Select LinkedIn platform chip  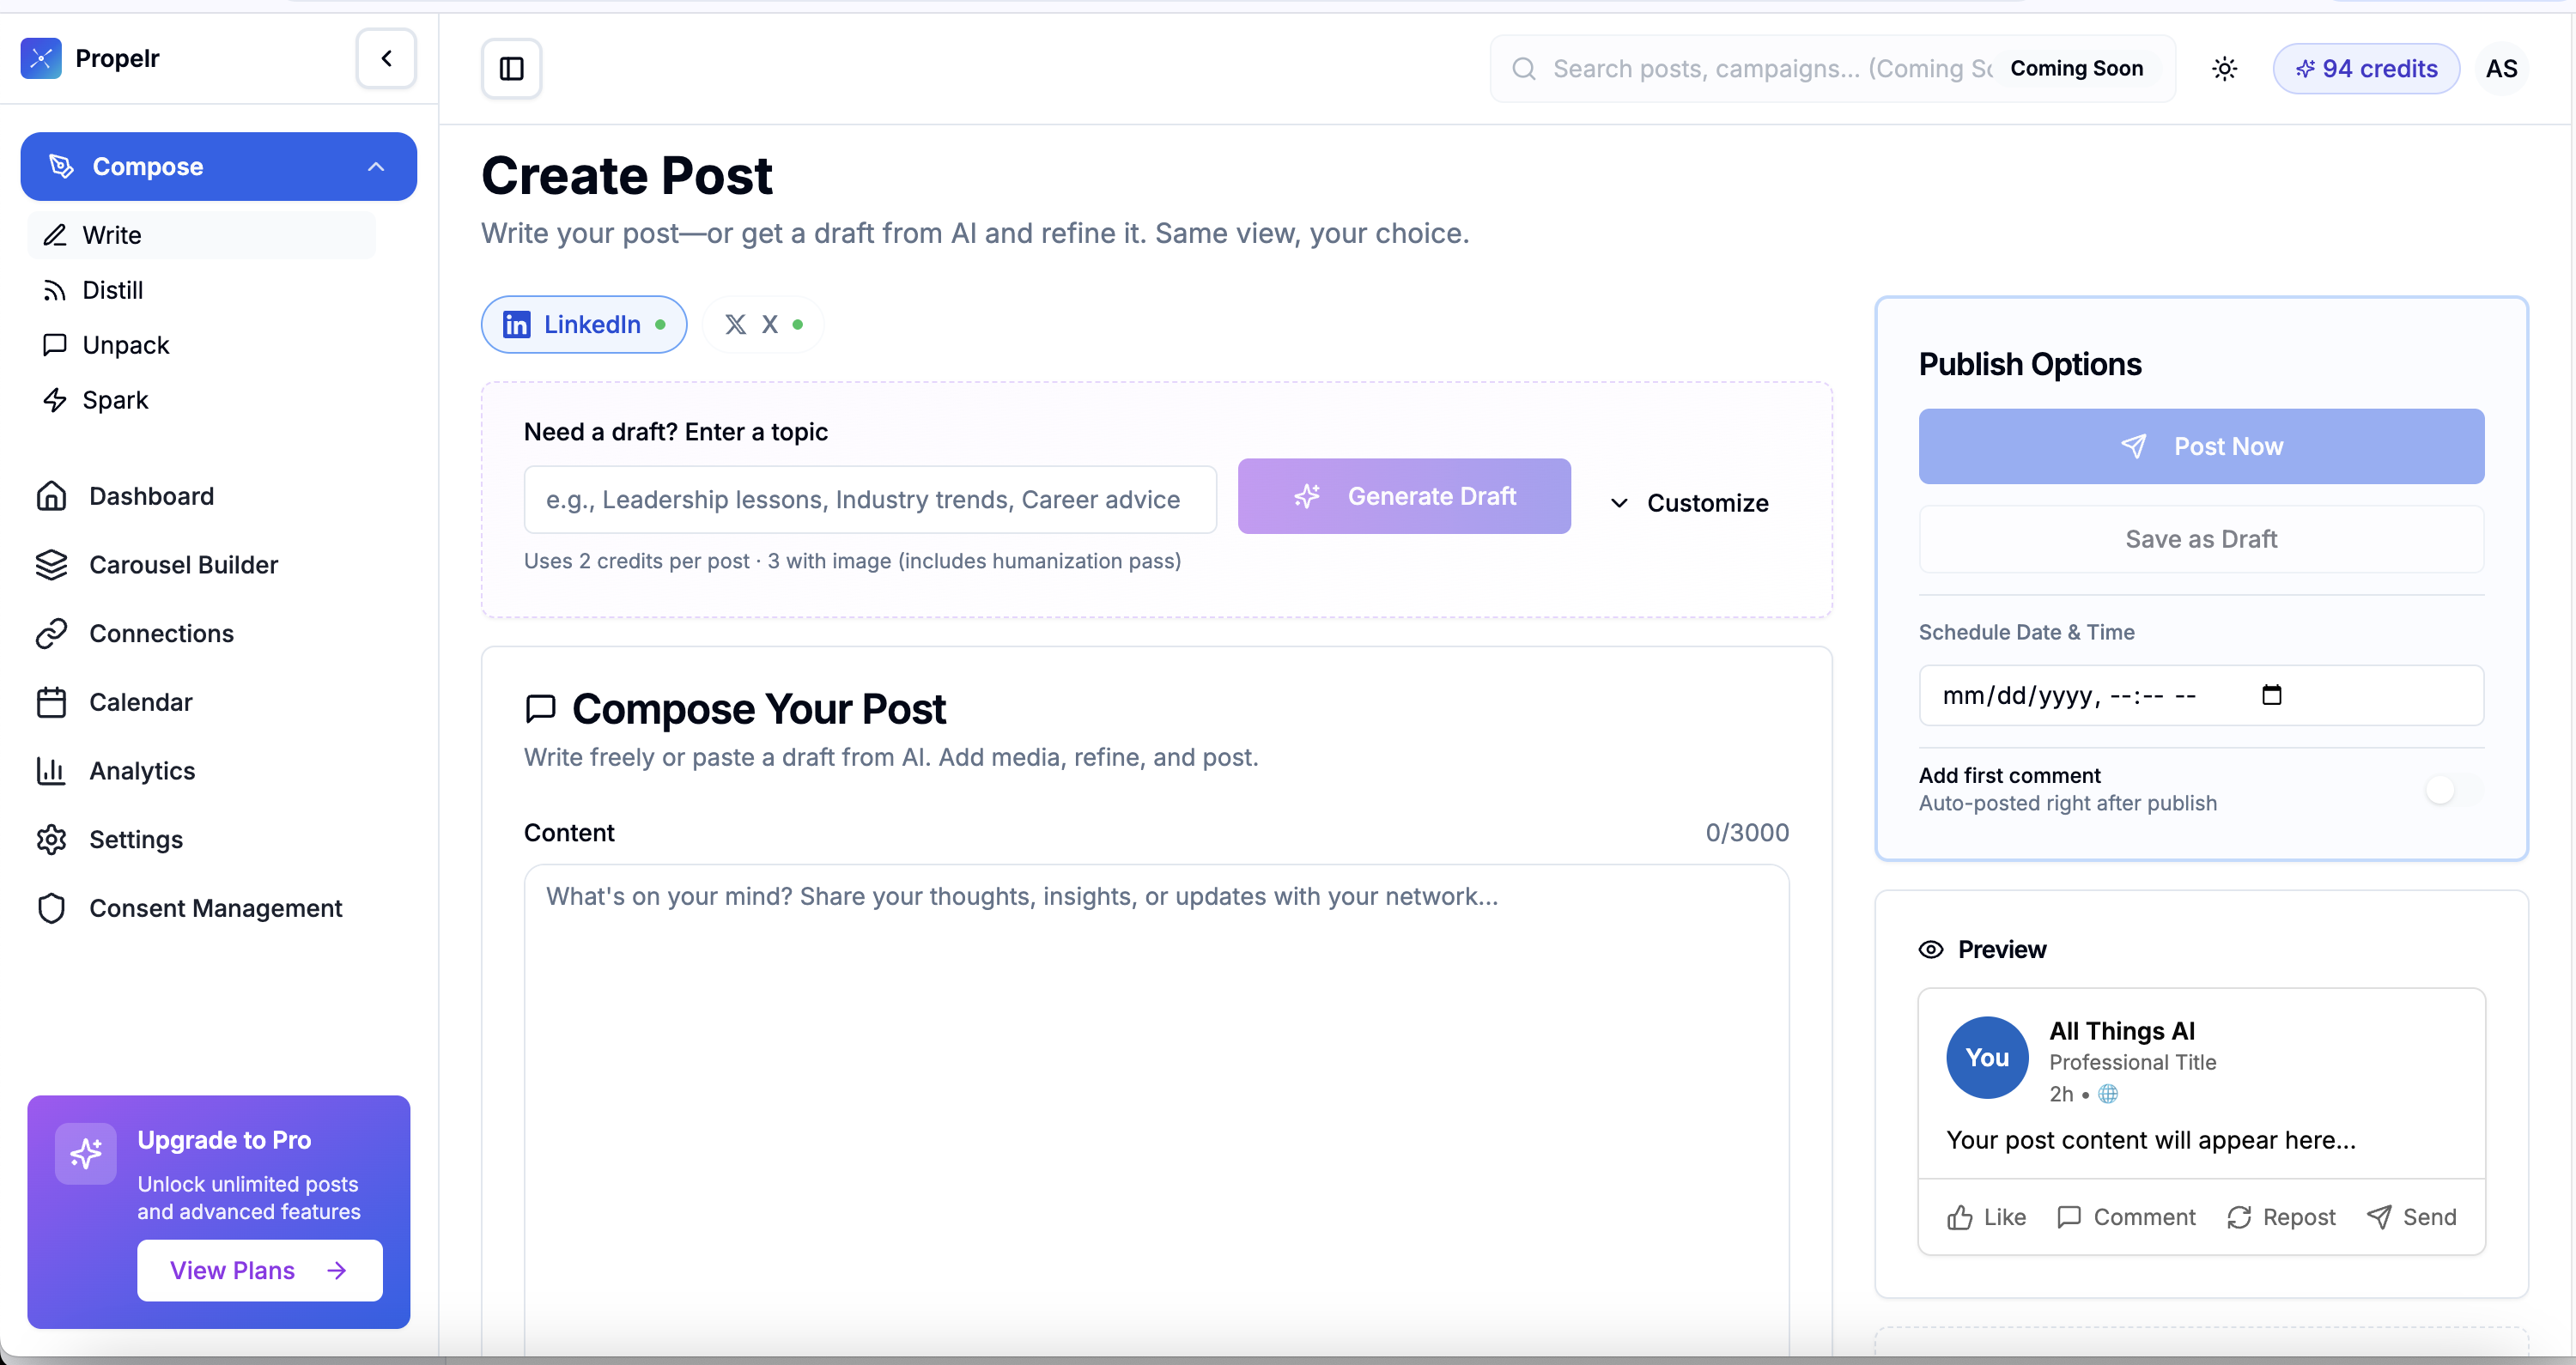583,324
